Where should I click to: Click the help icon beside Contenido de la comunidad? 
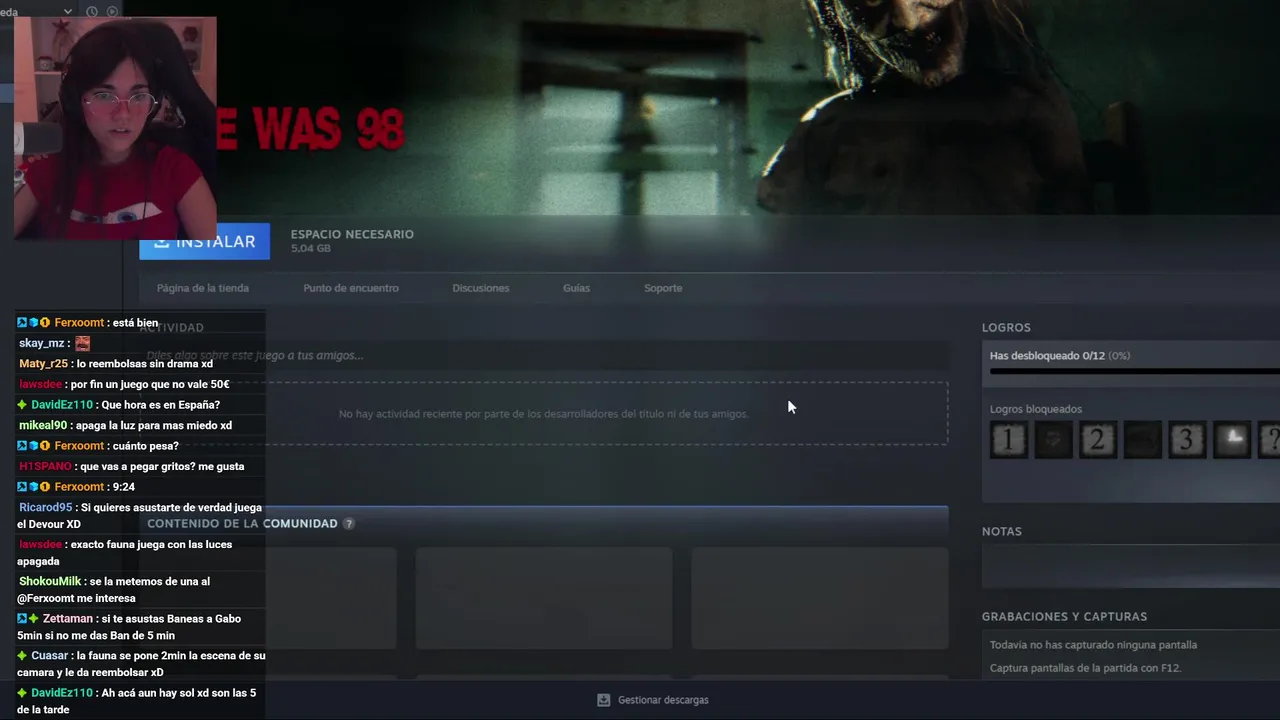click(x=349, y=523)
